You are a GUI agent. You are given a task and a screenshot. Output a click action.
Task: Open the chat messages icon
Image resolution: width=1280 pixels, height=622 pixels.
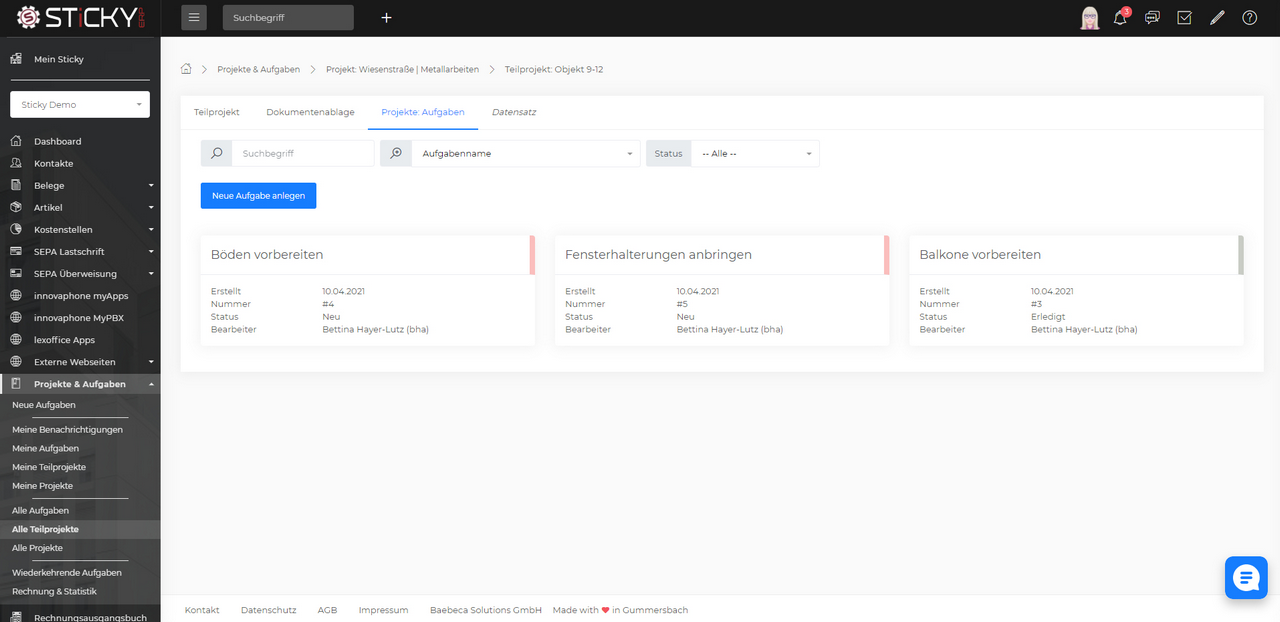pos(1152,17)
